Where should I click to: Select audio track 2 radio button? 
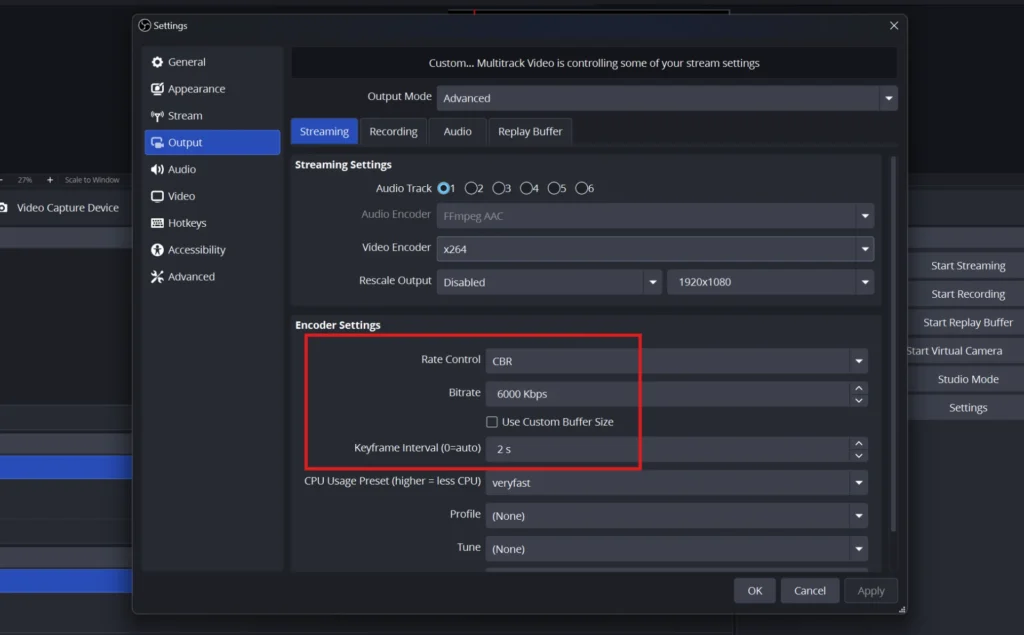(x=470, y=188)
